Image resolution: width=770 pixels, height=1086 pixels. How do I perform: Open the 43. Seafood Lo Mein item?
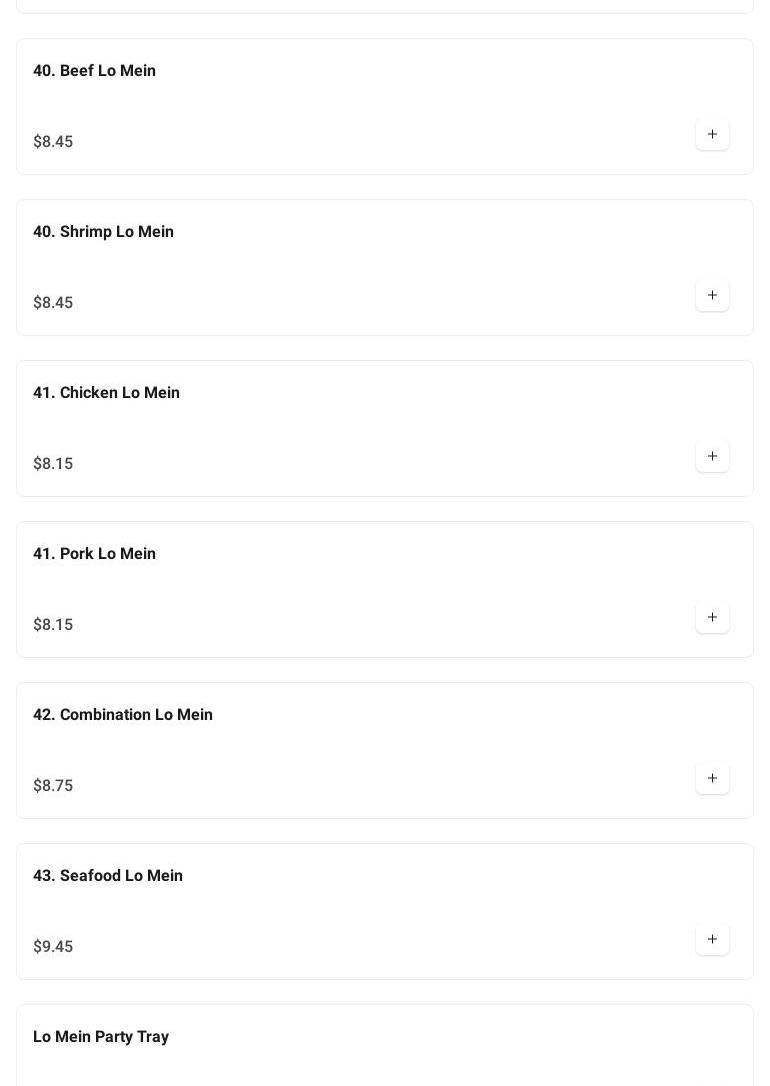pyautogui.click(x=107, y=876)
